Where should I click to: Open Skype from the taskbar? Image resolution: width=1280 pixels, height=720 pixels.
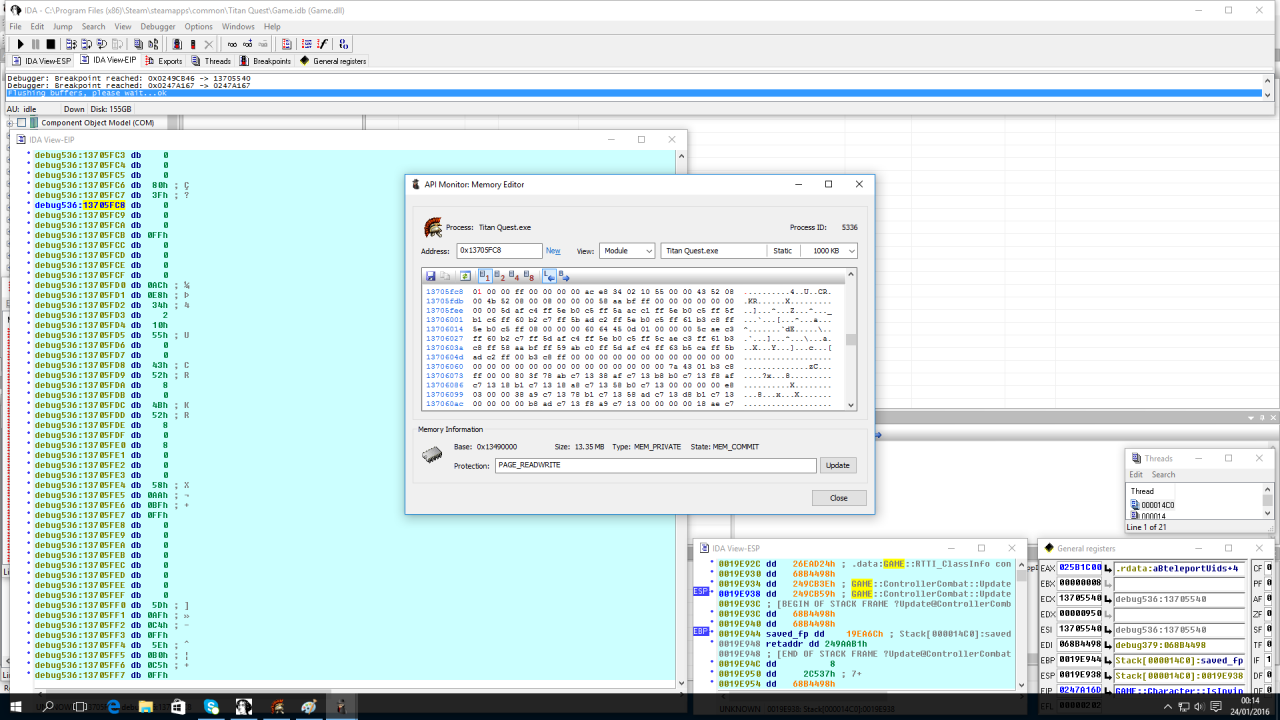coord(211,706)
